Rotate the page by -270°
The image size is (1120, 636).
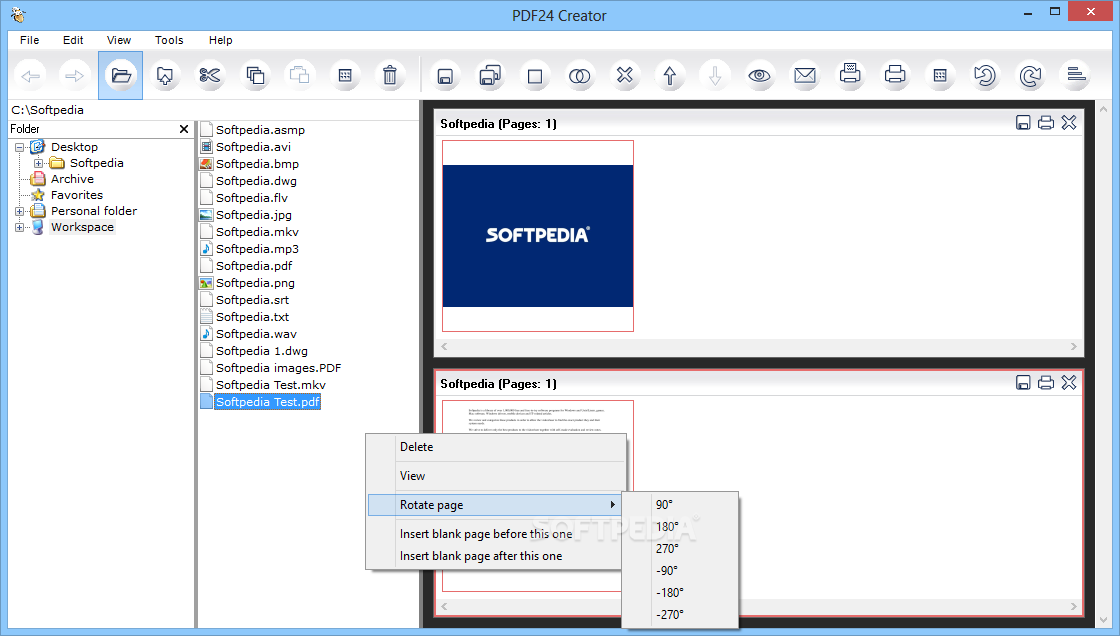[680, 615]
